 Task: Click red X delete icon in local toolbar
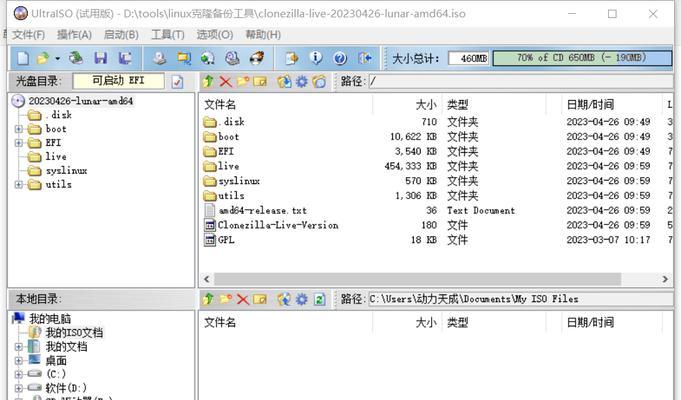point(243,299)
